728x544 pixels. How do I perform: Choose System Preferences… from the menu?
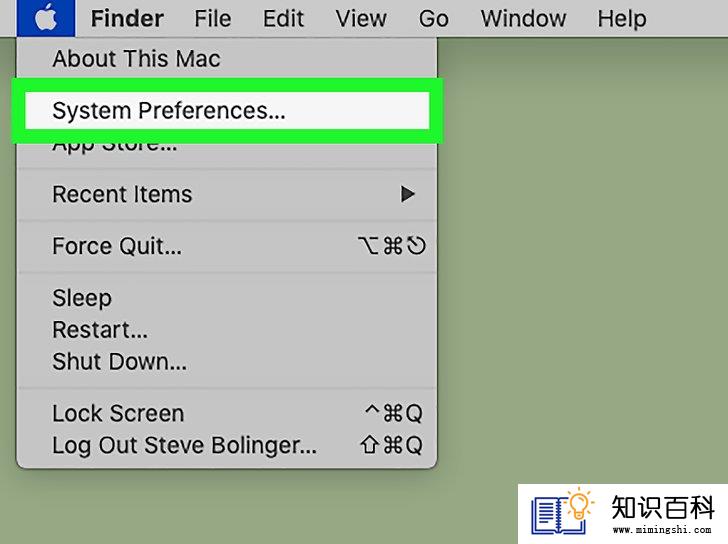click(x=227, y=110)
